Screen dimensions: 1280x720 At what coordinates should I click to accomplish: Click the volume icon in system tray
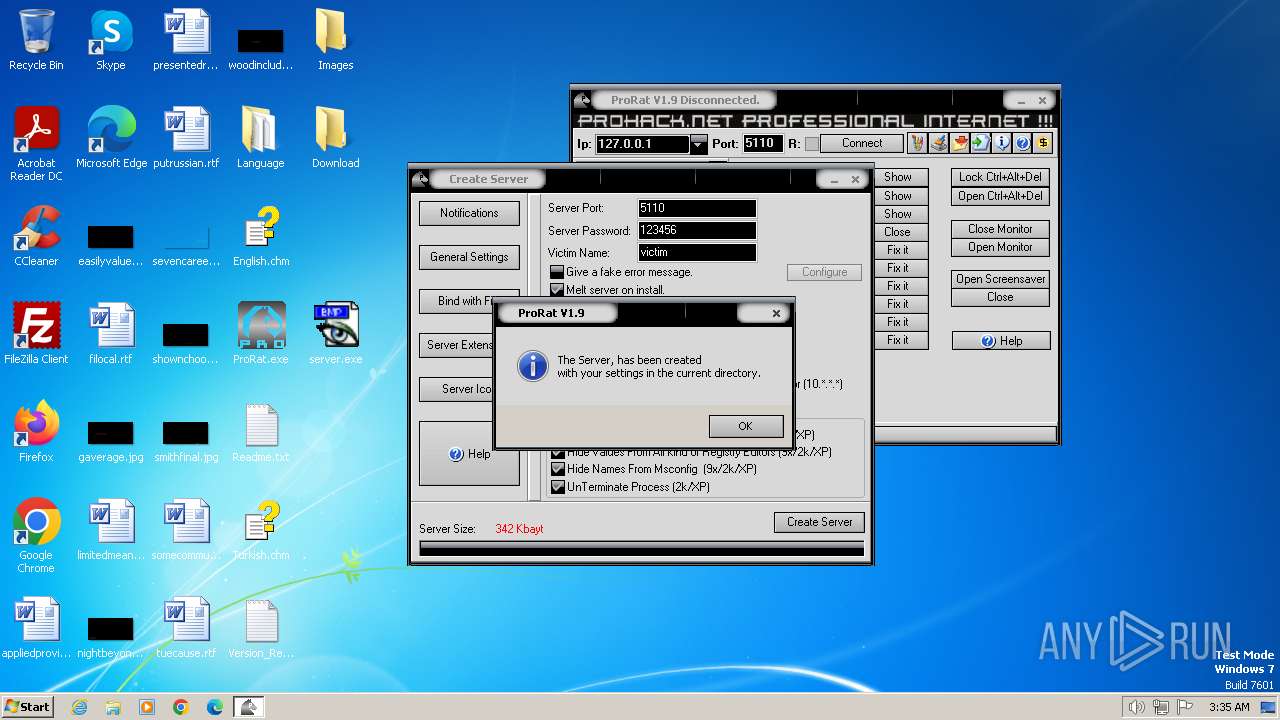[1136, 707]
